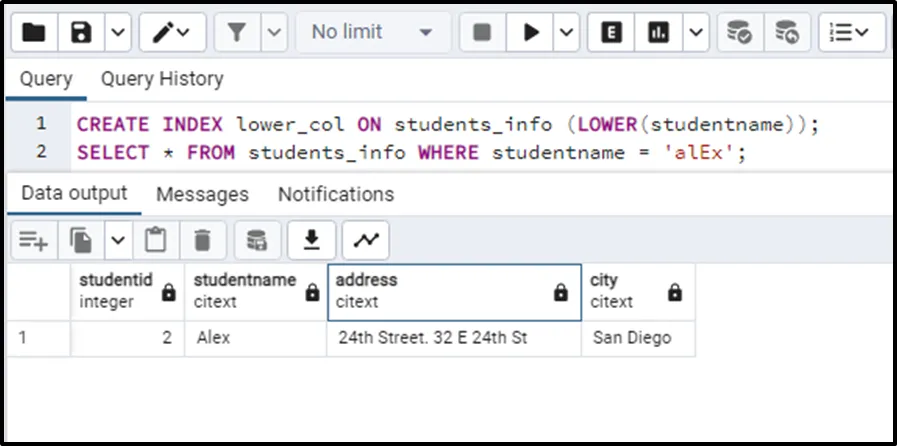Click the Paste rows clipboard icon
The height and width of the screenshot is (446, 897).
click(x=155, y=240)
